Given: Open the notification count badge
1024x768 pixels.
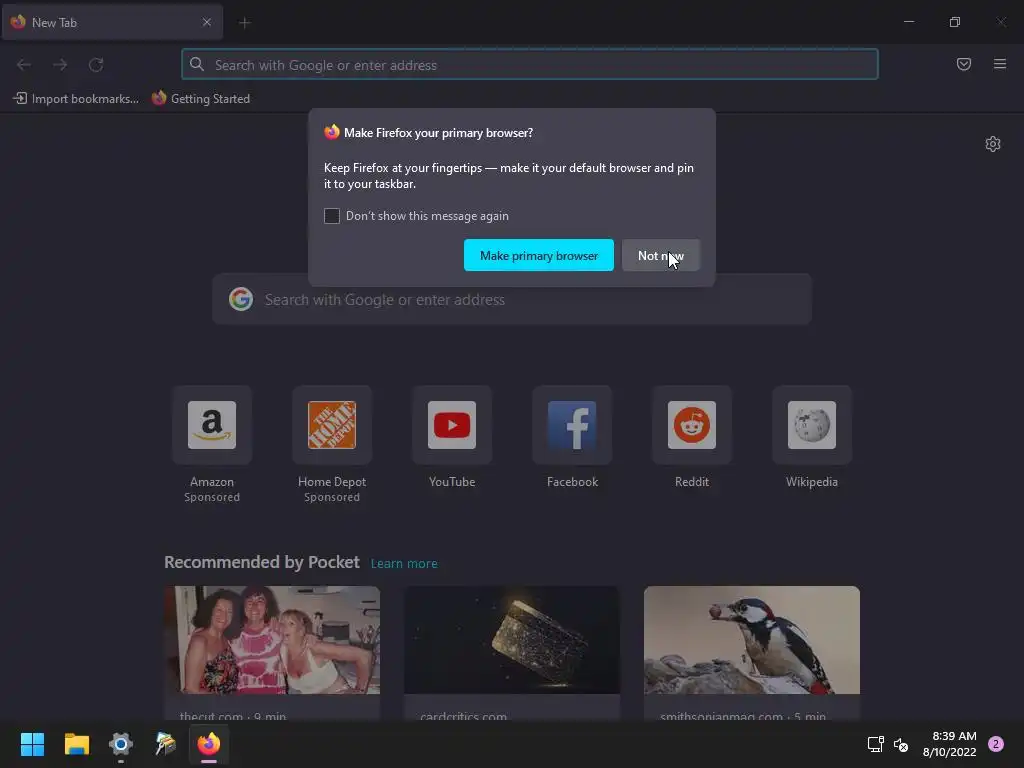Looking at the screenshot, I should pyautogui.click(x=996, y=744).
